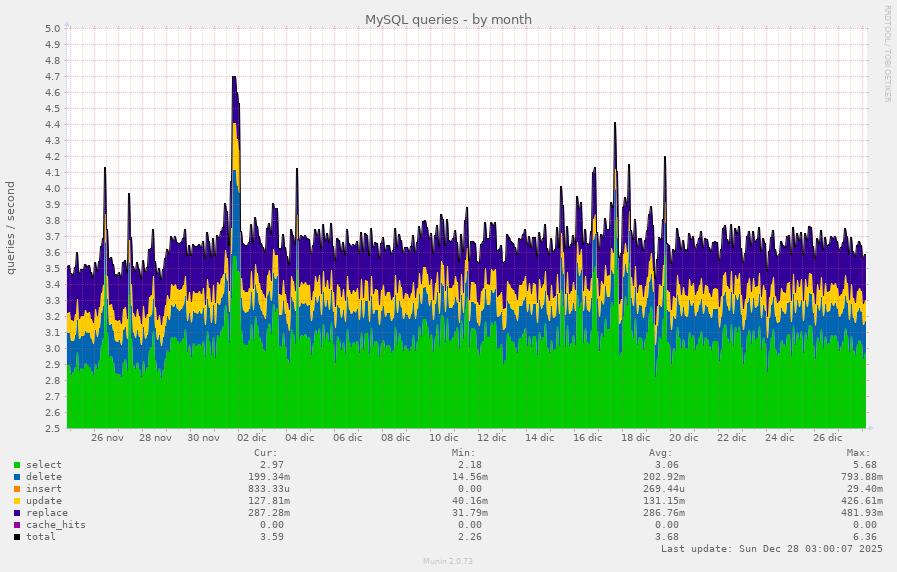Click the update current value 127.81m
The image size is (897, 572).
click(269, 501)
